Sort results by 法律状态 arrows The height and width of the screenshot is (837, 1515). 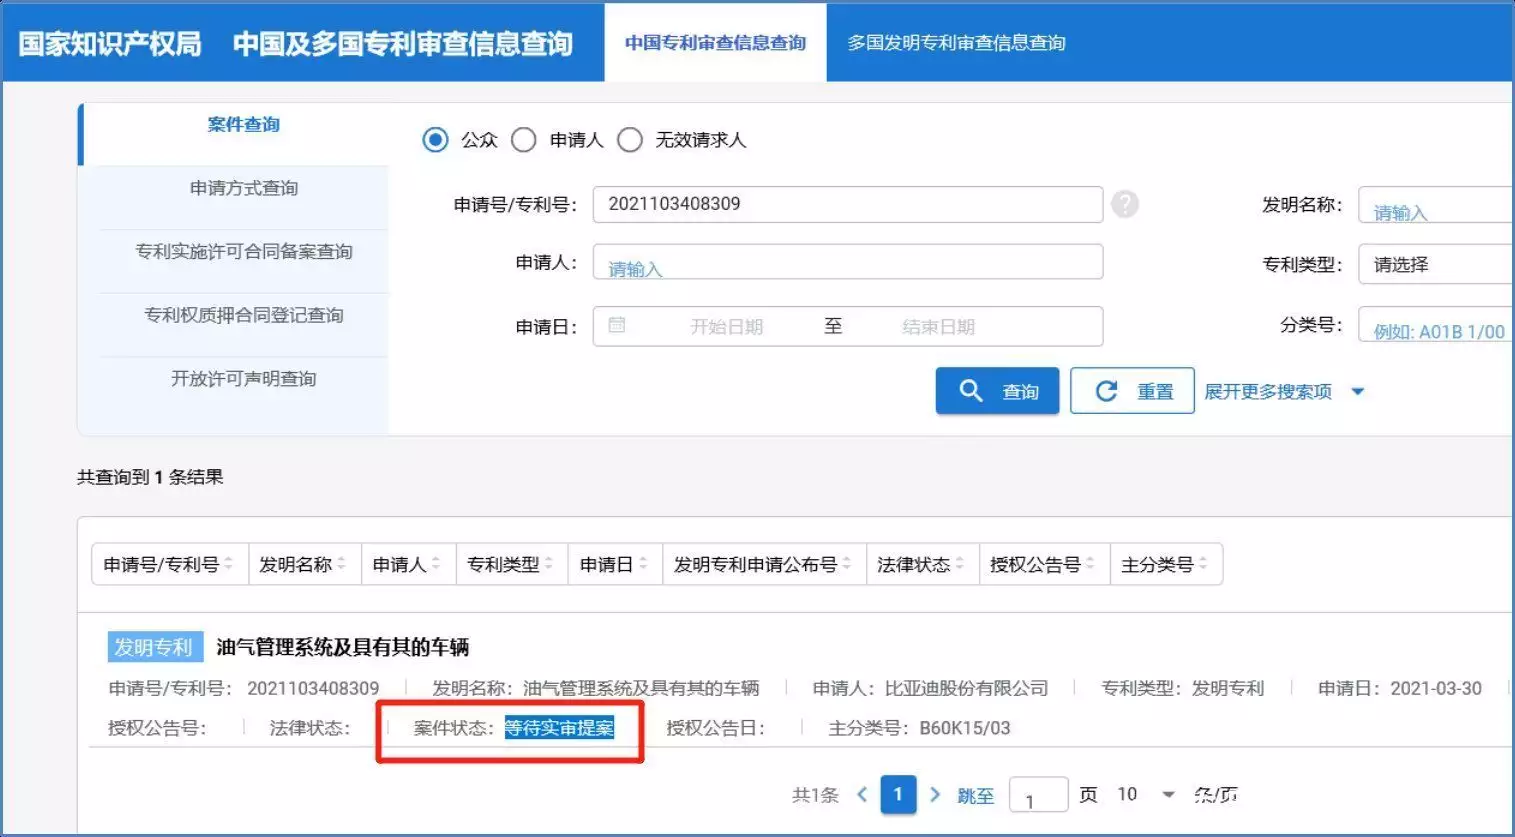[x=959, y=565]
